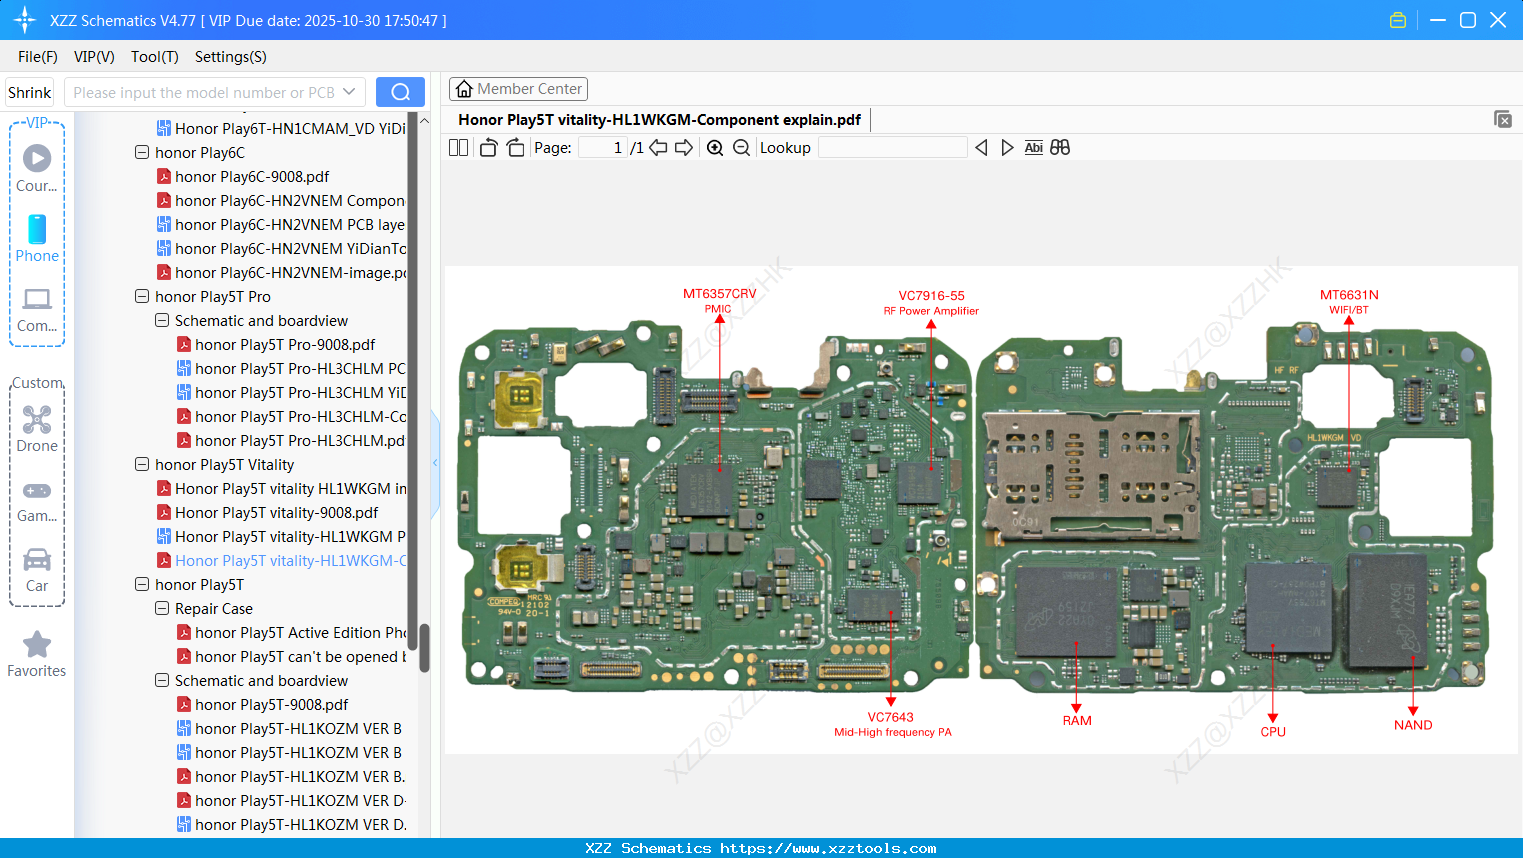1523x858 pixels.
Task: Open the Tool(T) menu
Action: tap(155, 57)
